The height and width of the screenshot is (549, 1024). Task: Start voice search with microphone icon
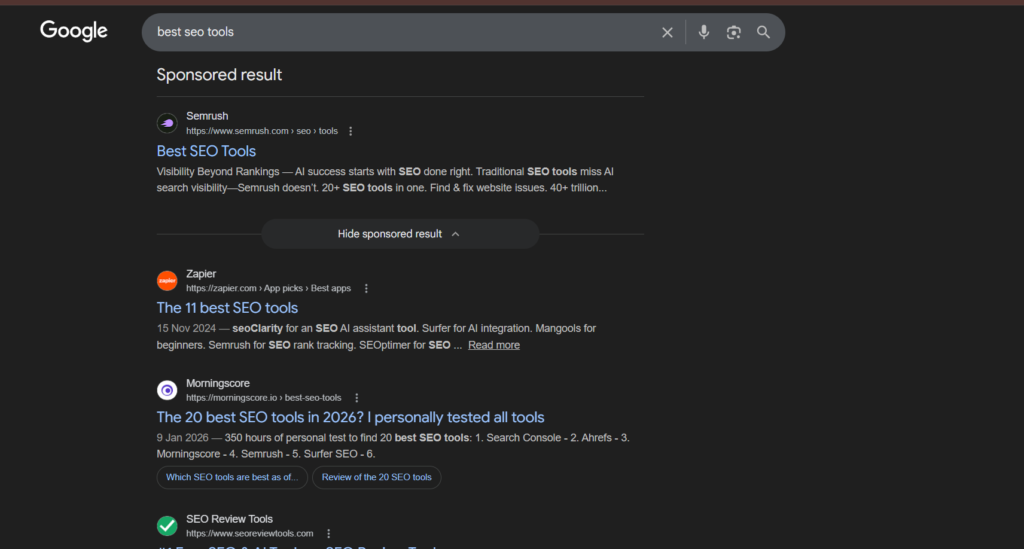click(704, 32)
